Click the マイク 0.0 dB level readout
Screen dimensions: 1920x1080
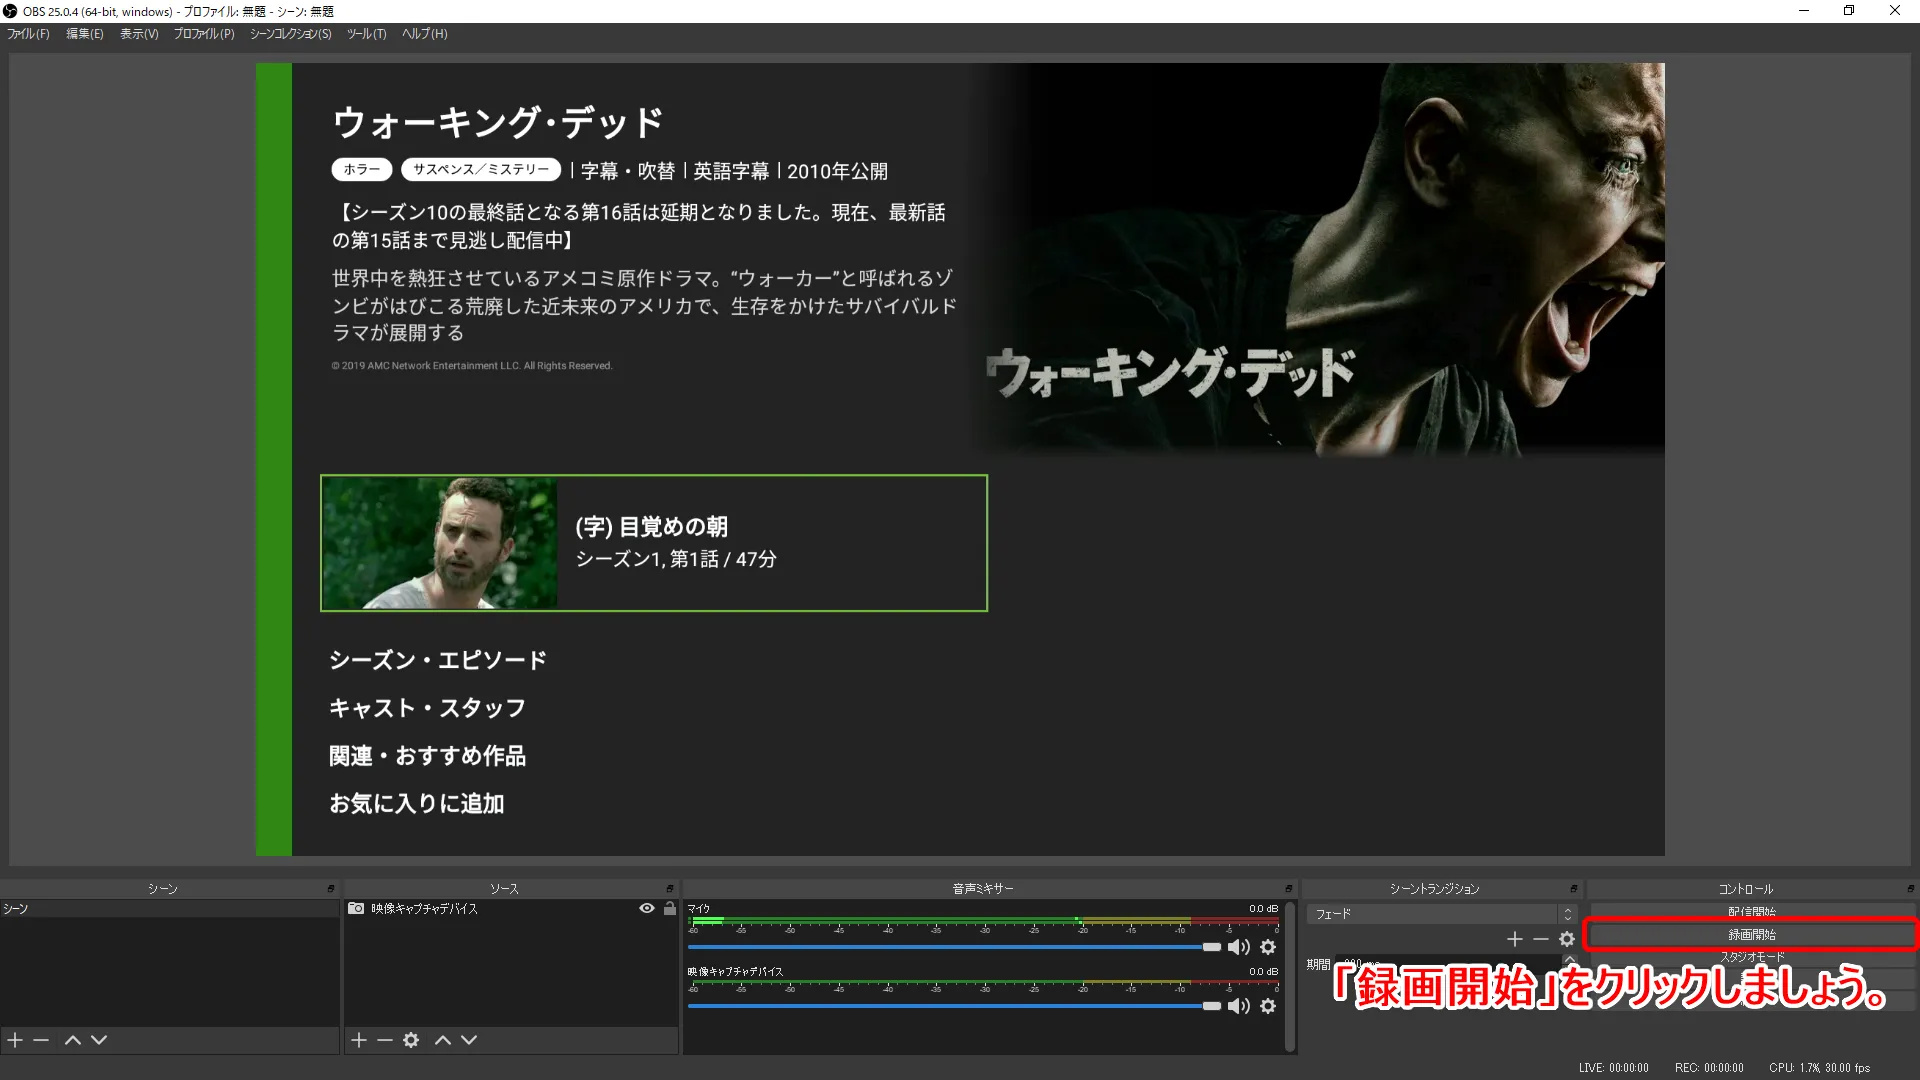click(x=1263, y=909)
